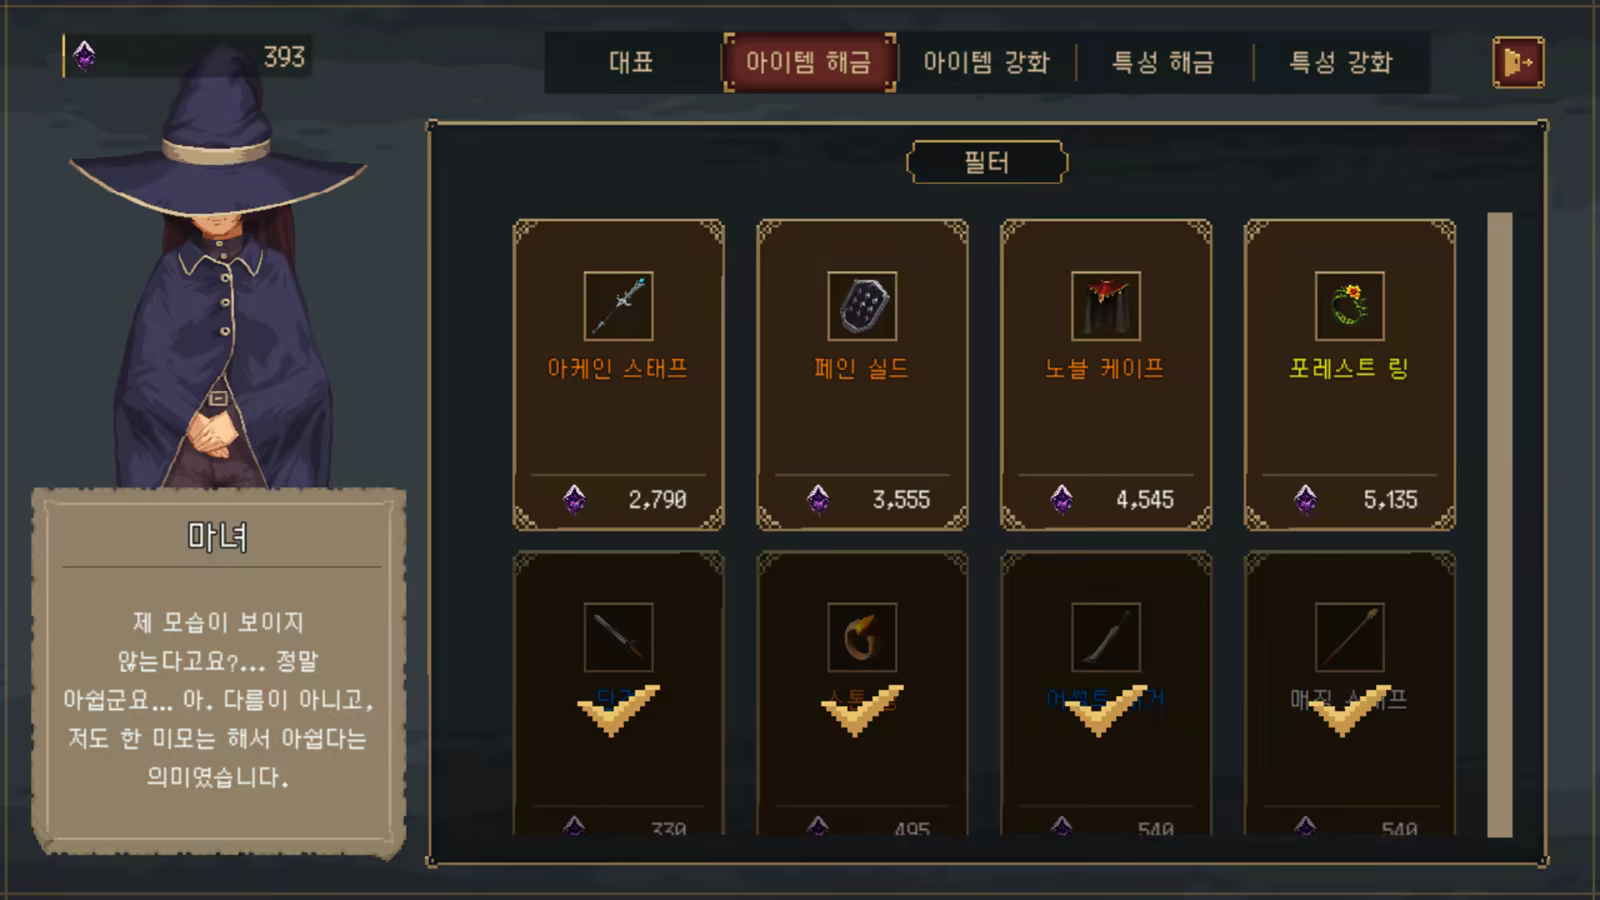
Task: Switch to the 대표 tab
Action: [x=631, y=62]
